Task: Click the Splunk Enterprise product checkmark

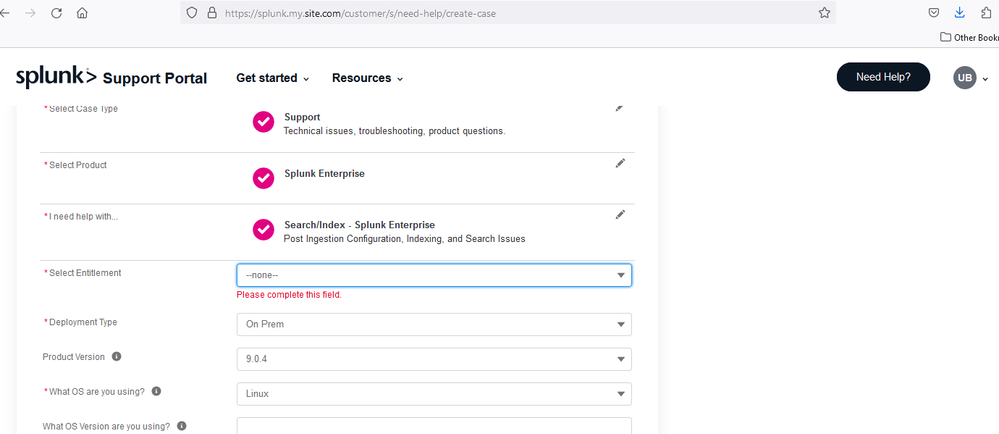Action: [x=263, y=177]
